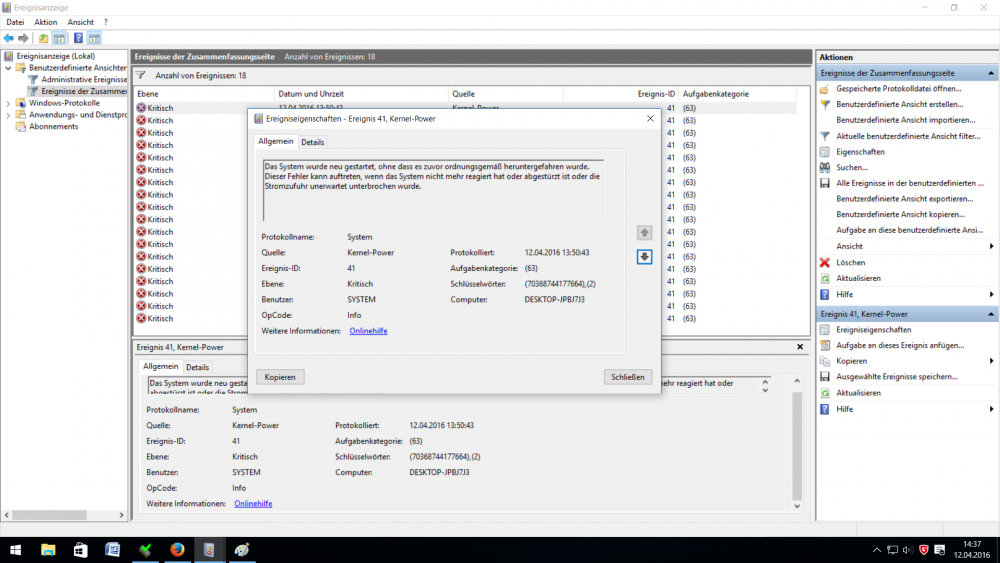Click Benutzerdefinierte Ansicht erstellen funnel action
Viewport: 1000px width, 563px height.
pyautogui.click(x=899, y=104)
